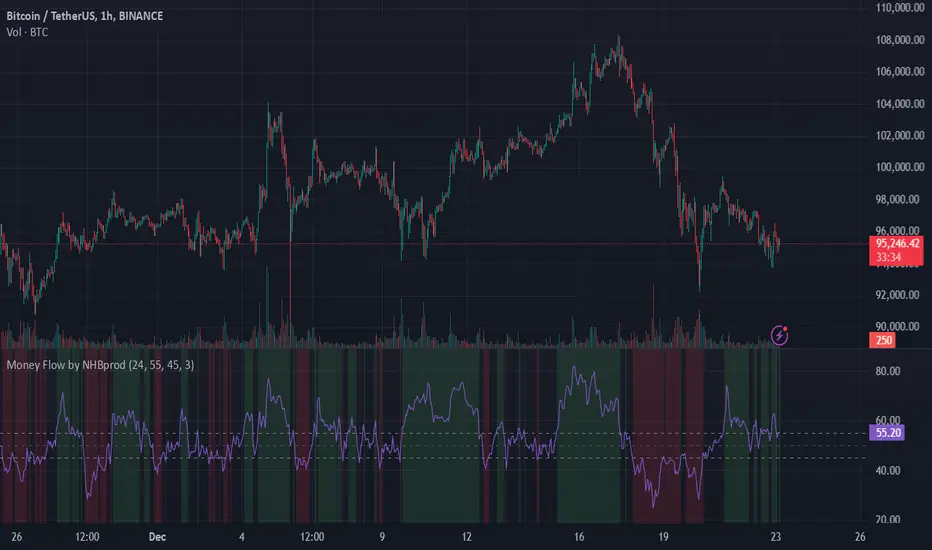Image resolution: width=932 pixels, height=550 pixels.
Task: Click the Vol · BTC indicator label
Action: [27, 32]
